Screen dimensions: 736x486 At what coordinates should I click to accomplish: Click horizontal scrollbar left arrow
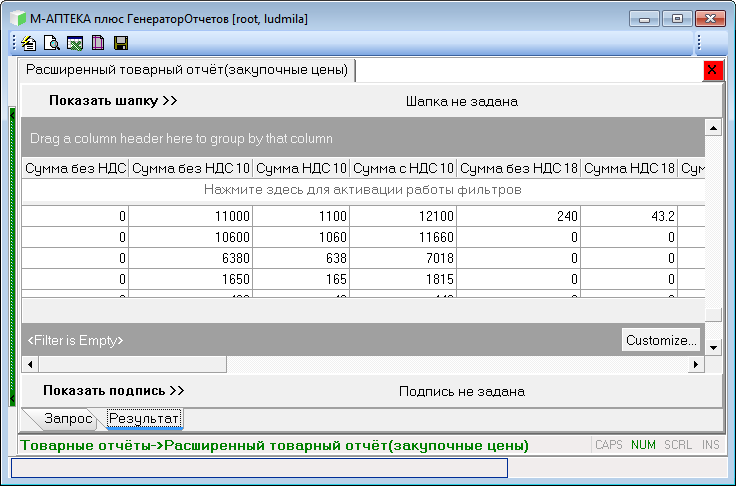[30, 364]
